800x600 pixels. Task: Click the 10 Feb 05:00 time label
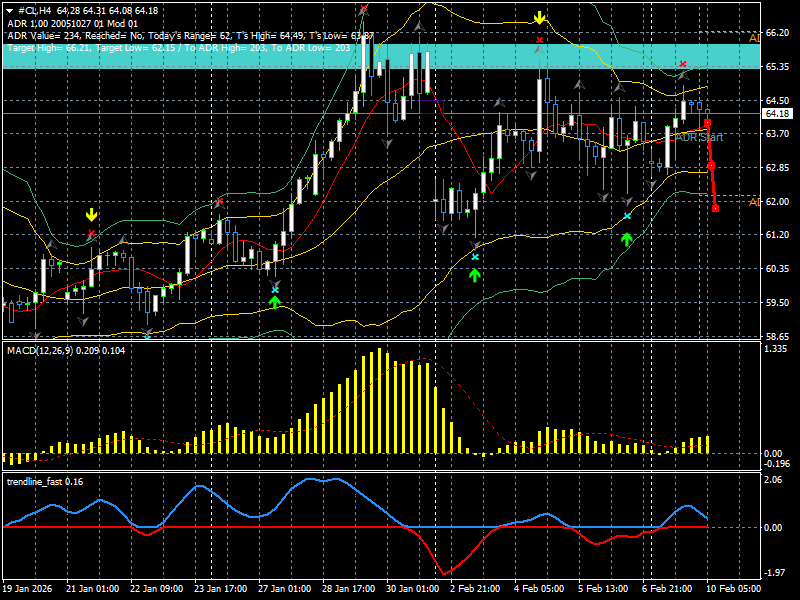pyautogui.click(x=734, y=589)
